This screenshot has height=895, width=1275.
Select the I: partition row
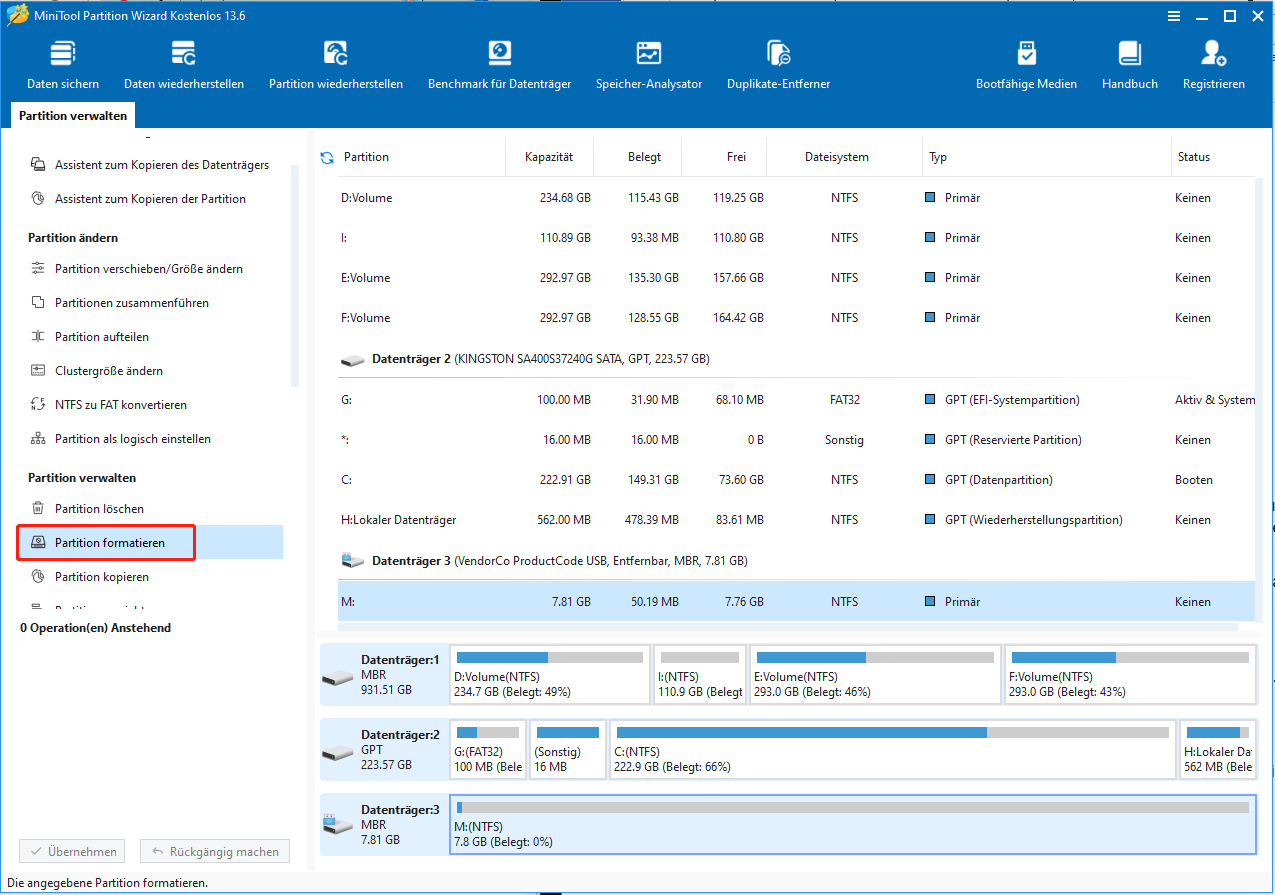[x=796, y=238]
